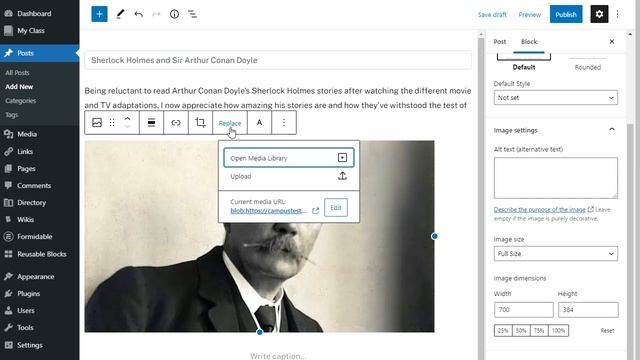Click the Add text over image A icon
The height and width of the screenshot is (360, 640).
259,122
